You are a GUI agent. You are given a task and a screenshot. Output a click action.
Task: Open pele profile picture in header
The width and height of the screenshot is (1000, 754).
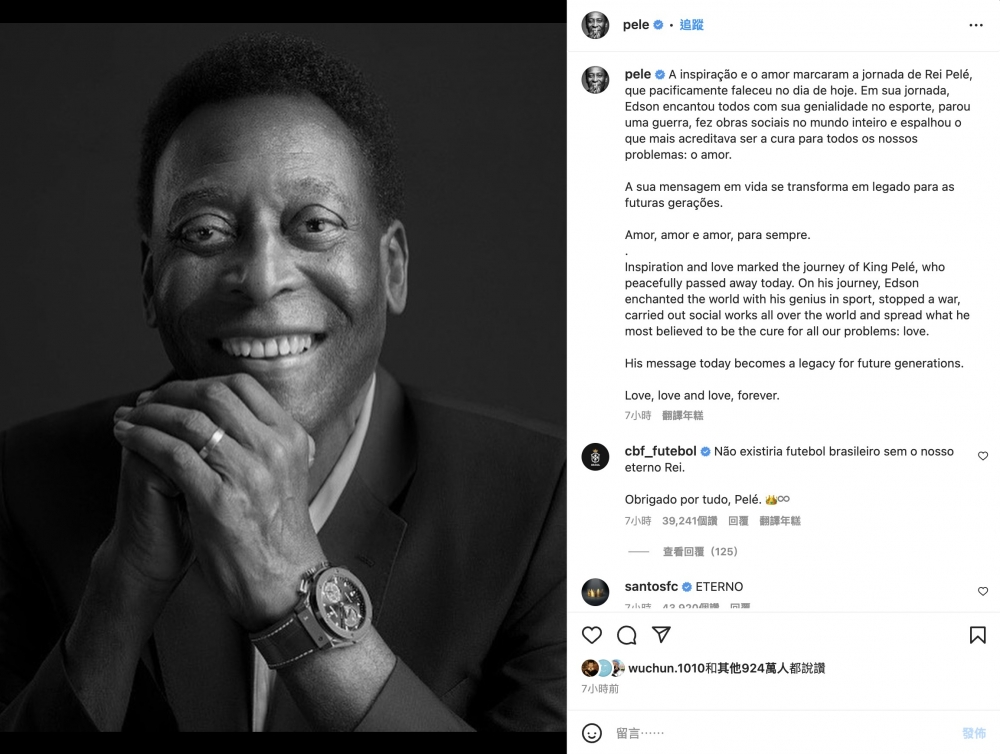pyautogui.click(x=596, y=25)
